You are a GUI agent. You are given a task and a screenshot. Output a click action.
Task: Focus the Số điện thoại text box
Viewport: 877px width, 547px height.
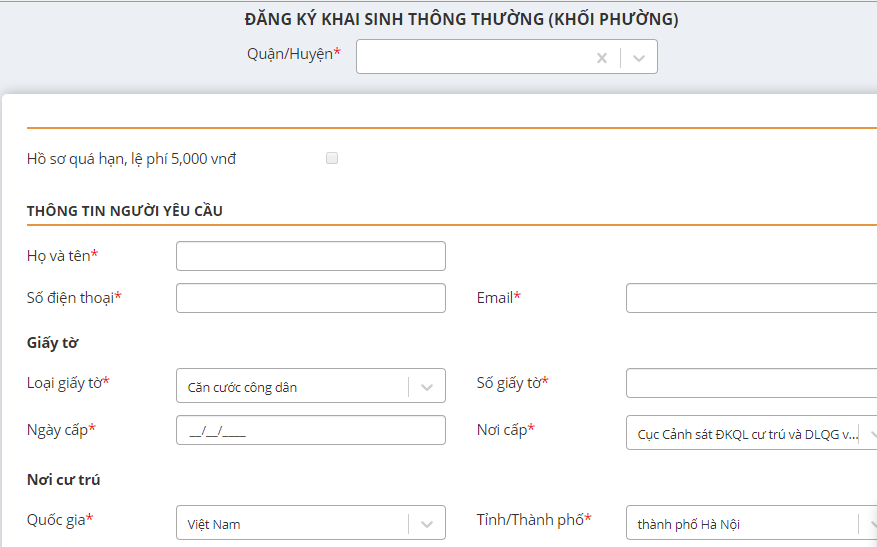point(310,298)
